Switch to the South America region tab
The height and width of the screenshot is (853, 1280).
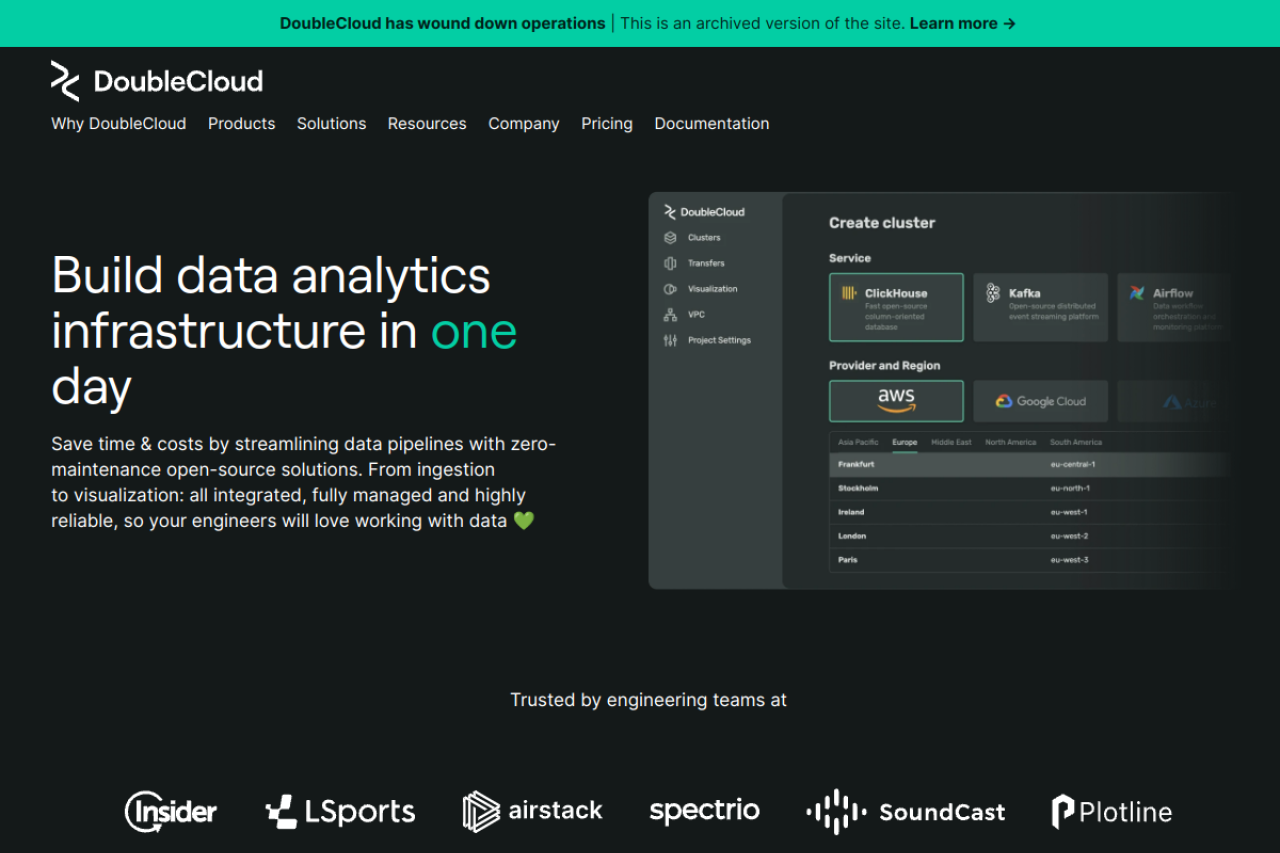[1076, 442]
